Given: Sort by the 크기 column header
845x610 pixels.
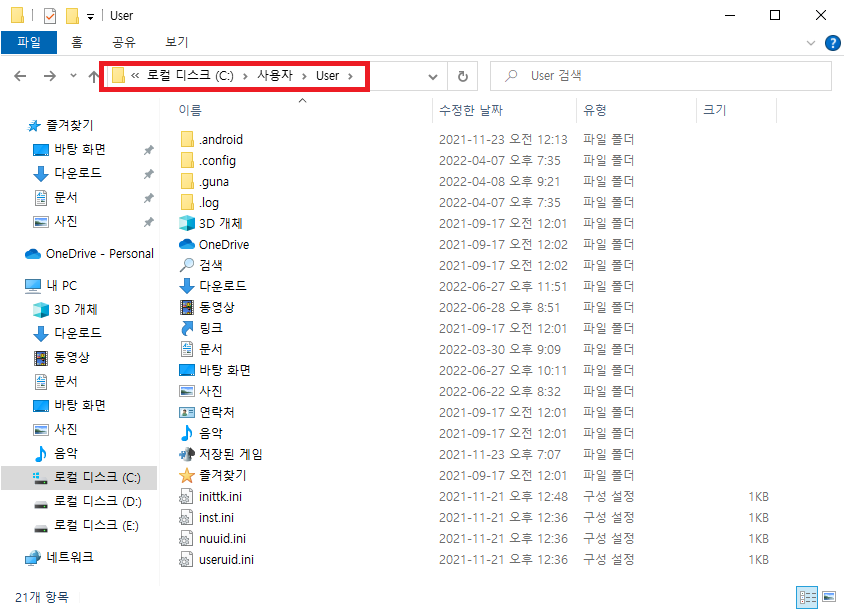Looking at the screenshot, I should click(715, 110).
